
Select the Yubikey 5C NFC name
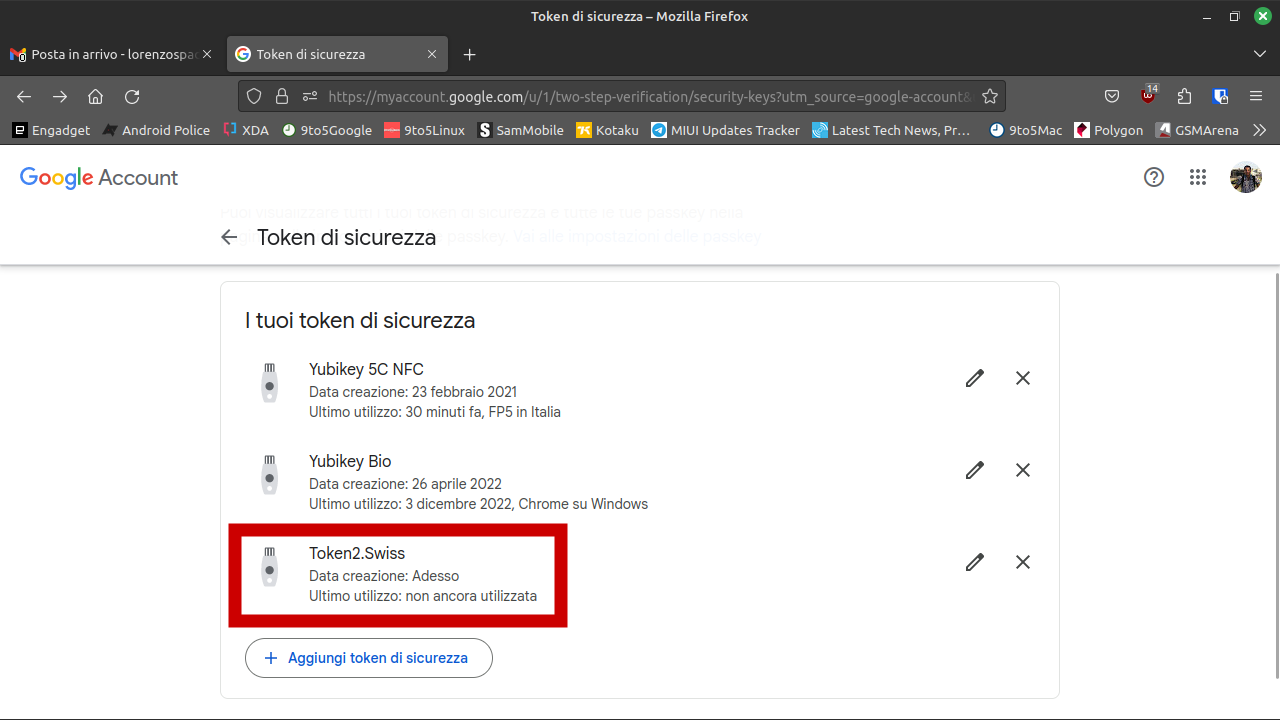click(366, 369)
